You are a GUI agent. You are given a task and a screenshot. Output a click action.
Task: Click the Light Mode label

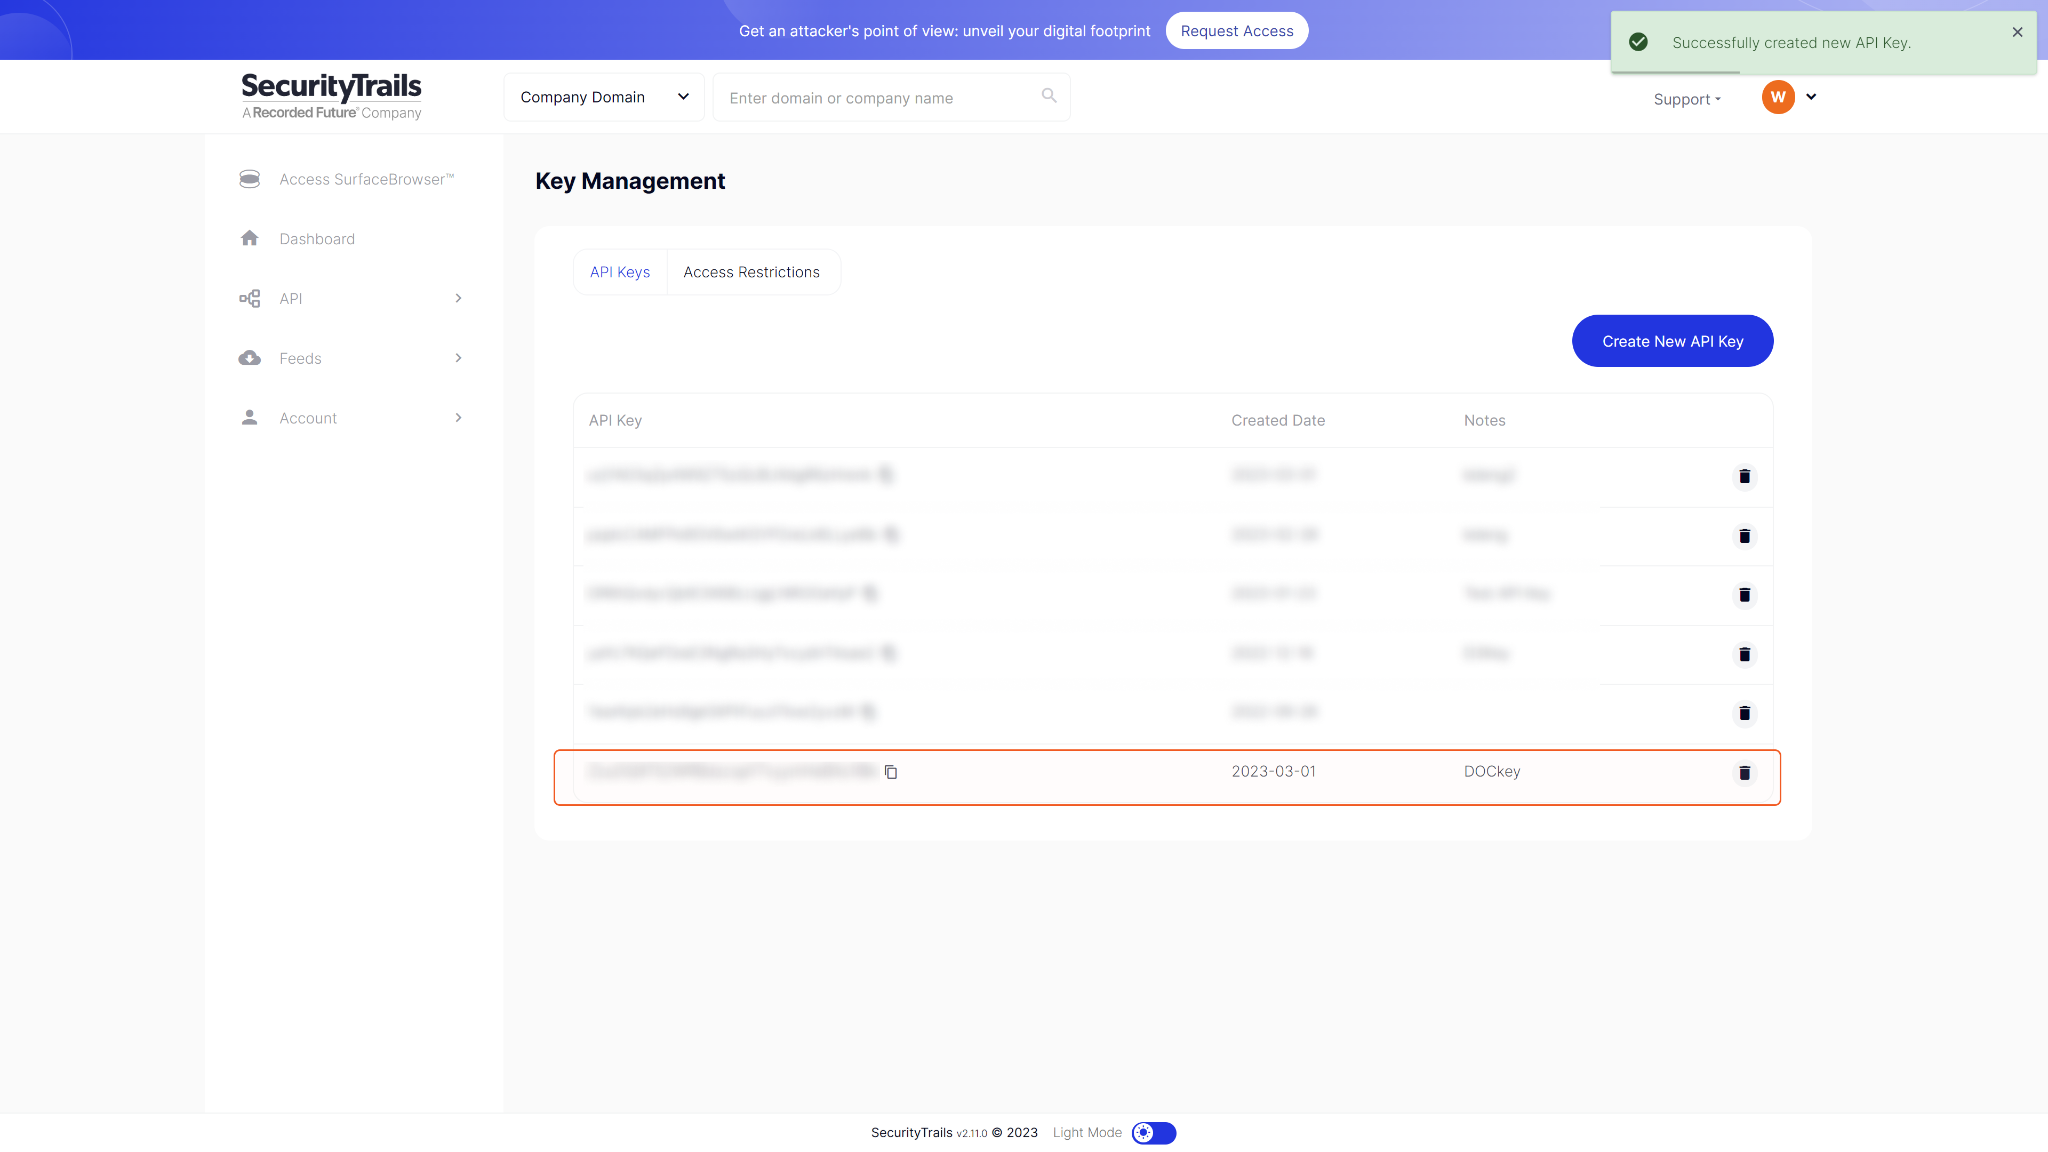[1087, 1133]
